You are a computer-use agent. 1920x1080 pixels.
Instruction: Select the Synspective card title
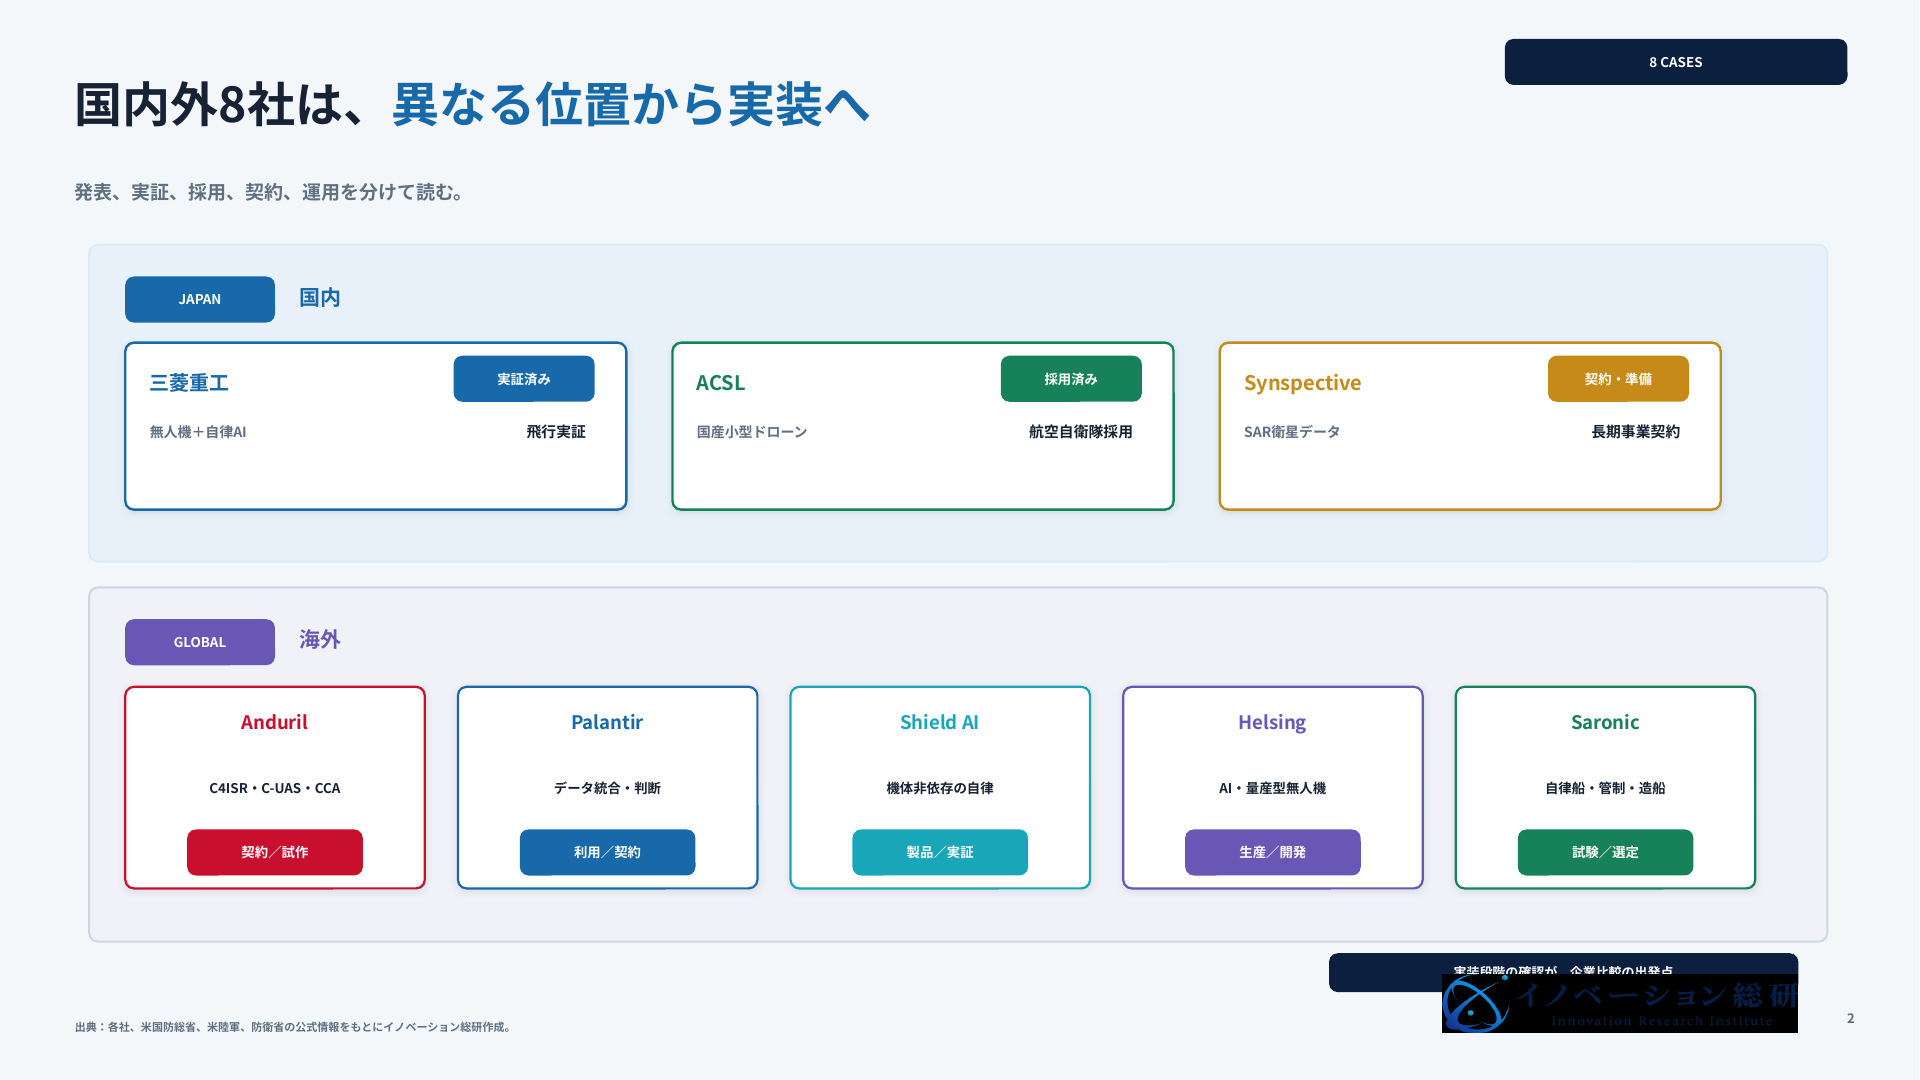pyautogui.click(x=1302, y=383)
